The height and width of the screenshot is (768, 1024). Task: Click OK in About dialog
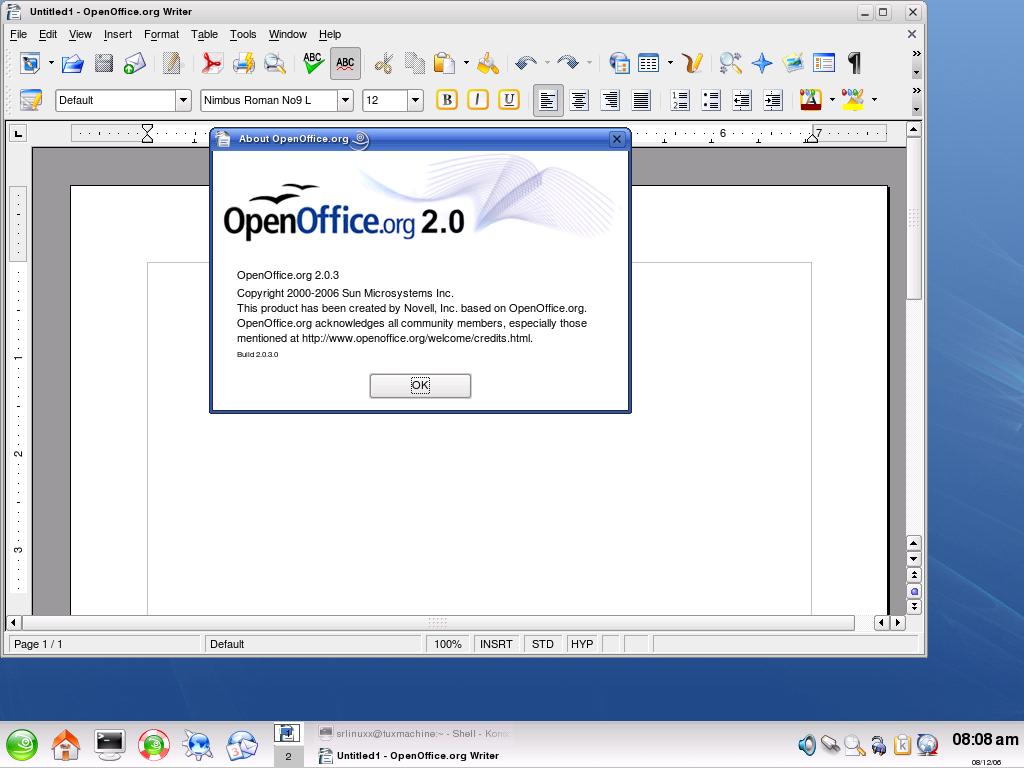coord(420,385)
